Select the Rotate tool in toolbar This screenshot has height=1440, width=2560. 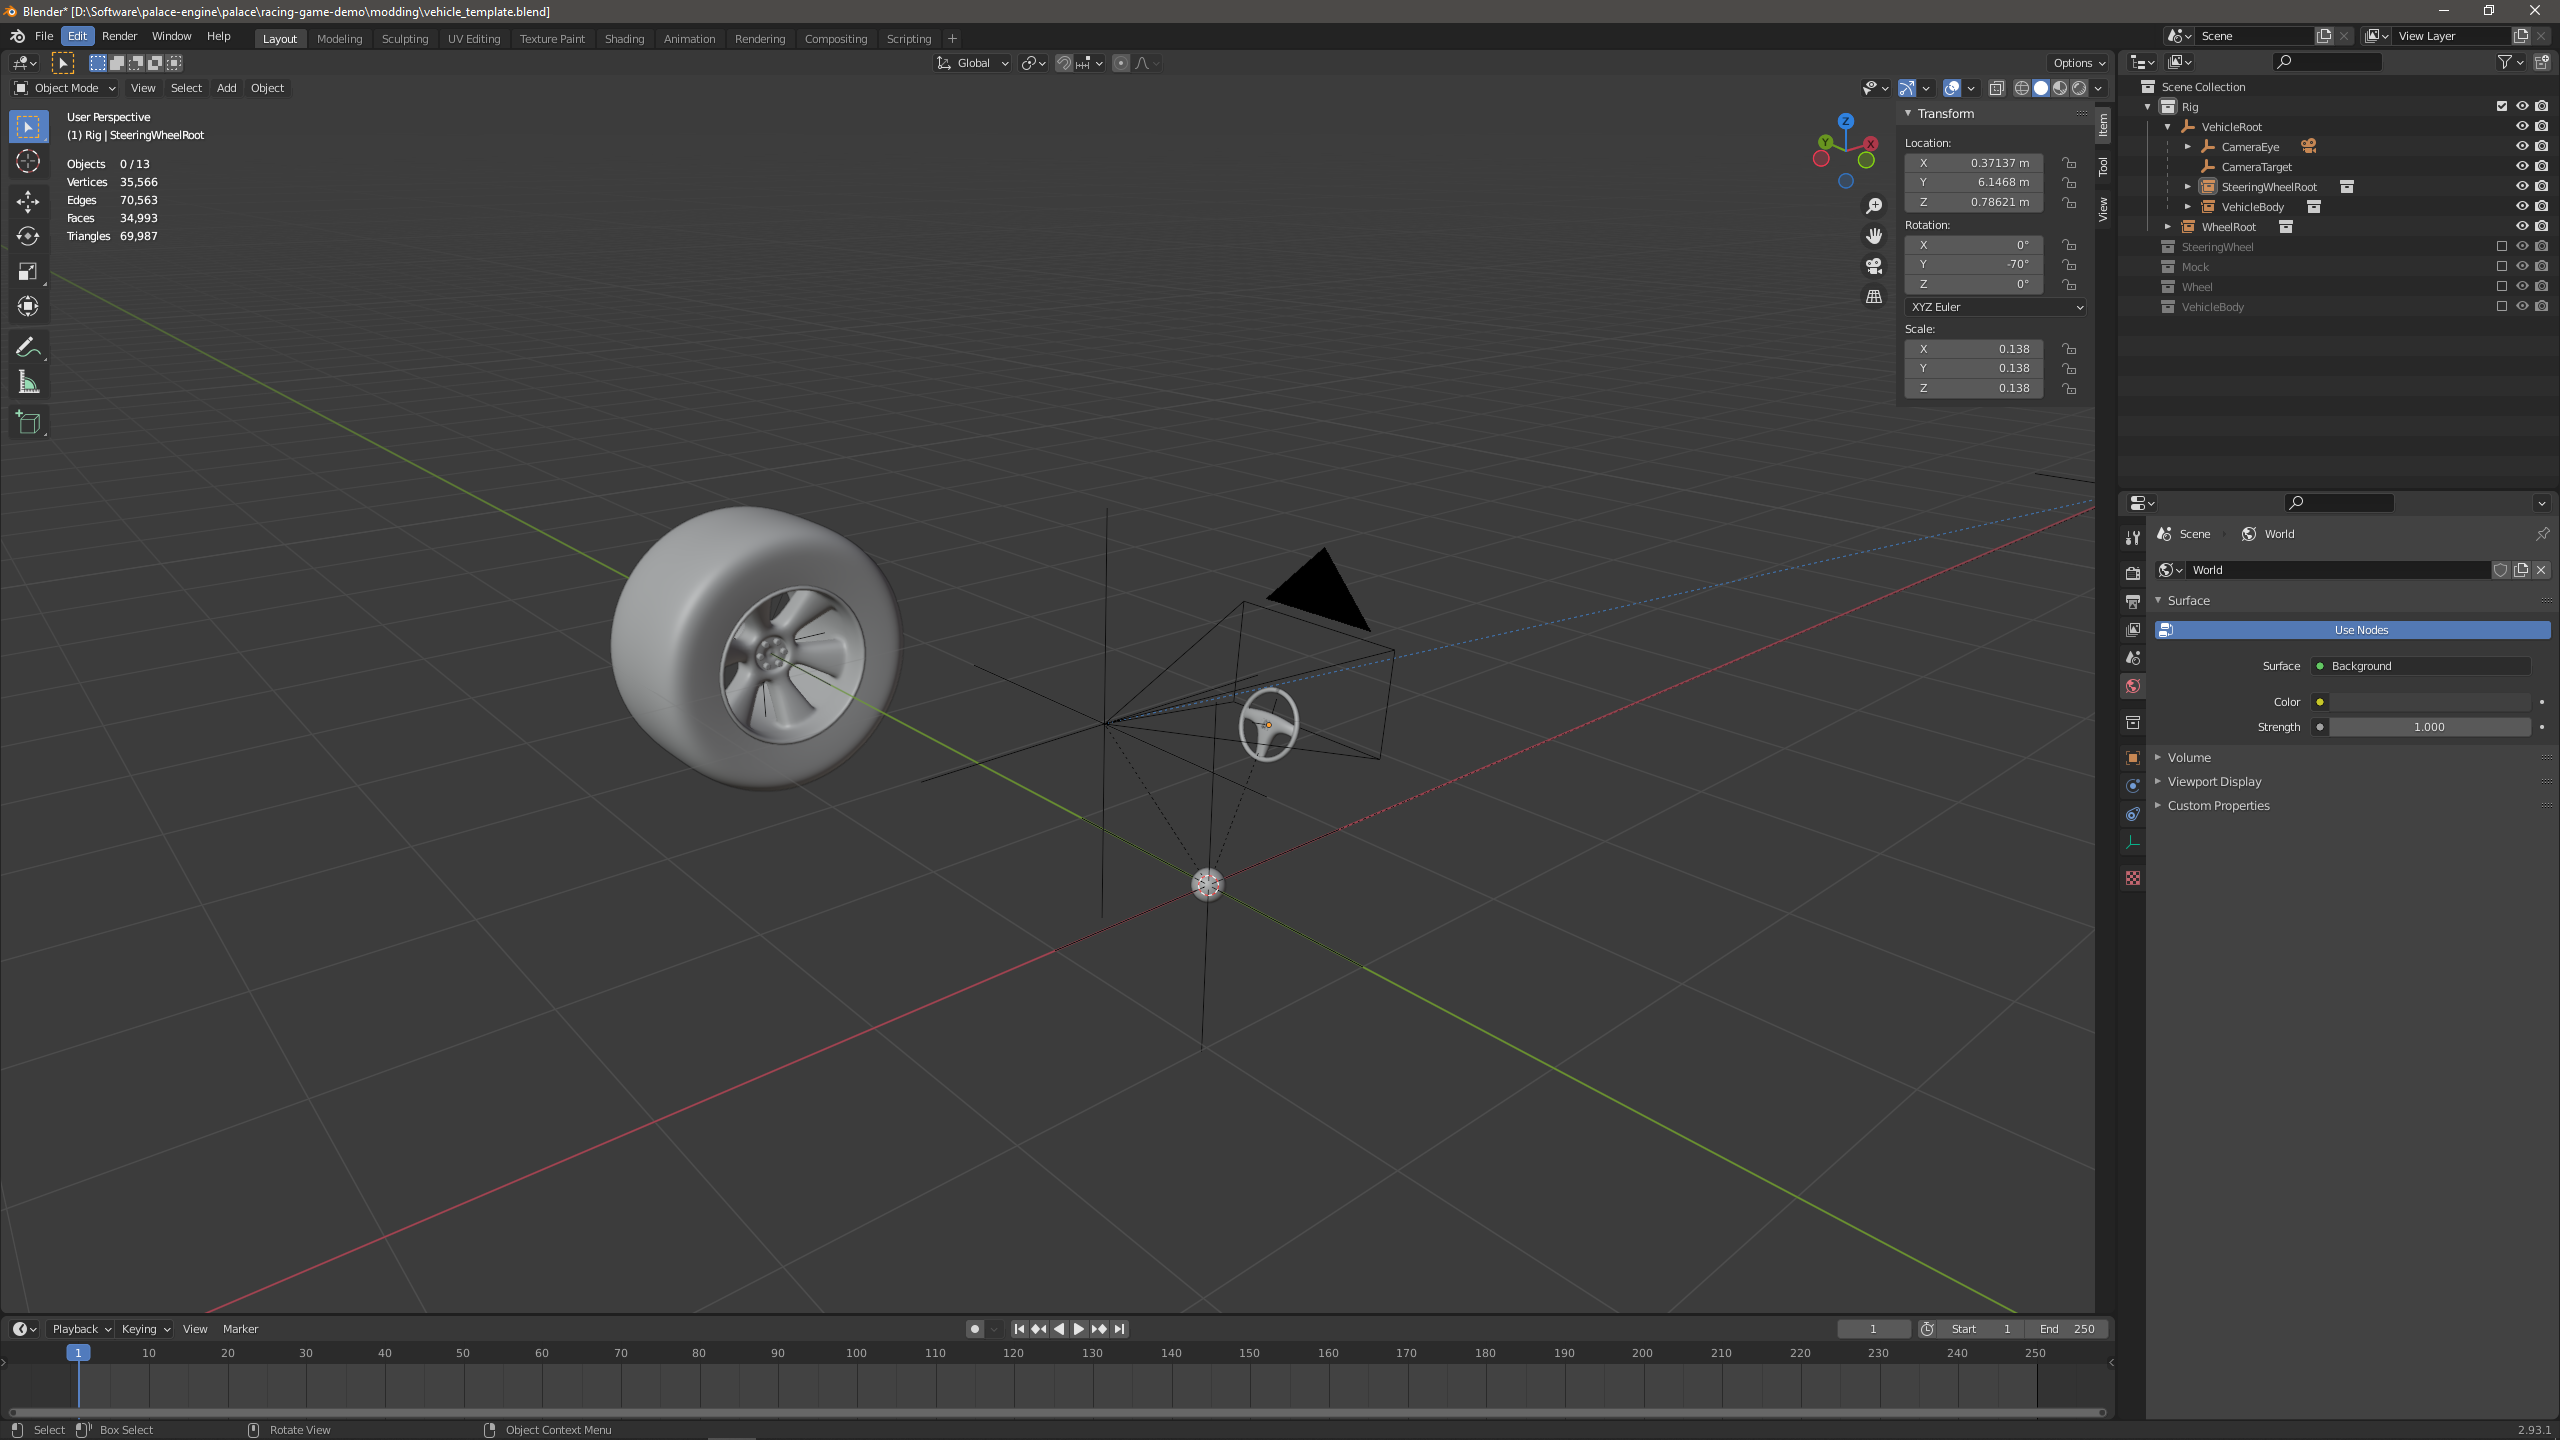[28, 236]
